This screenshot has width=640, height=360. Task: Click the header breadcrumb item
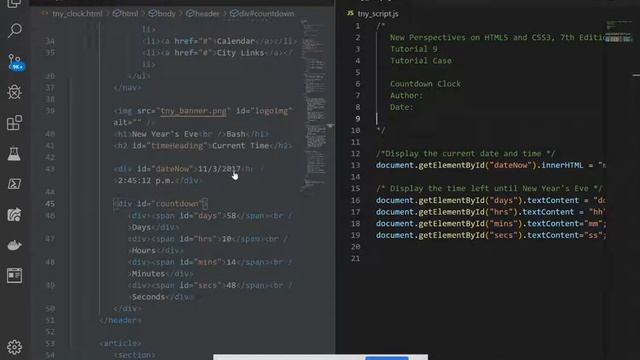pyautogui.click(x=203, y=13)
